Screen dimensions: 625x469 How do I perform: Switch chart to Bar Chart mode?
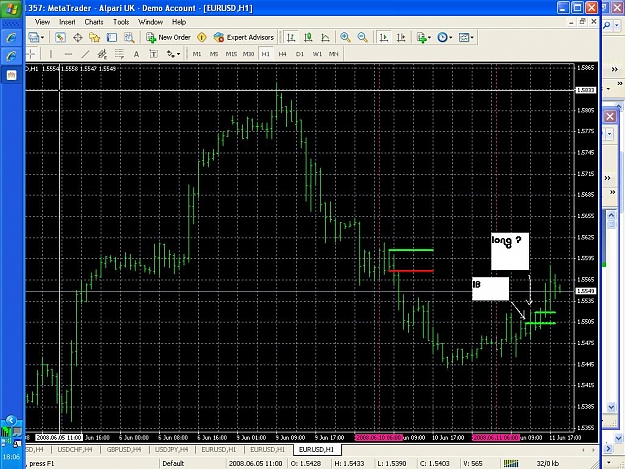tap(291, 37)
